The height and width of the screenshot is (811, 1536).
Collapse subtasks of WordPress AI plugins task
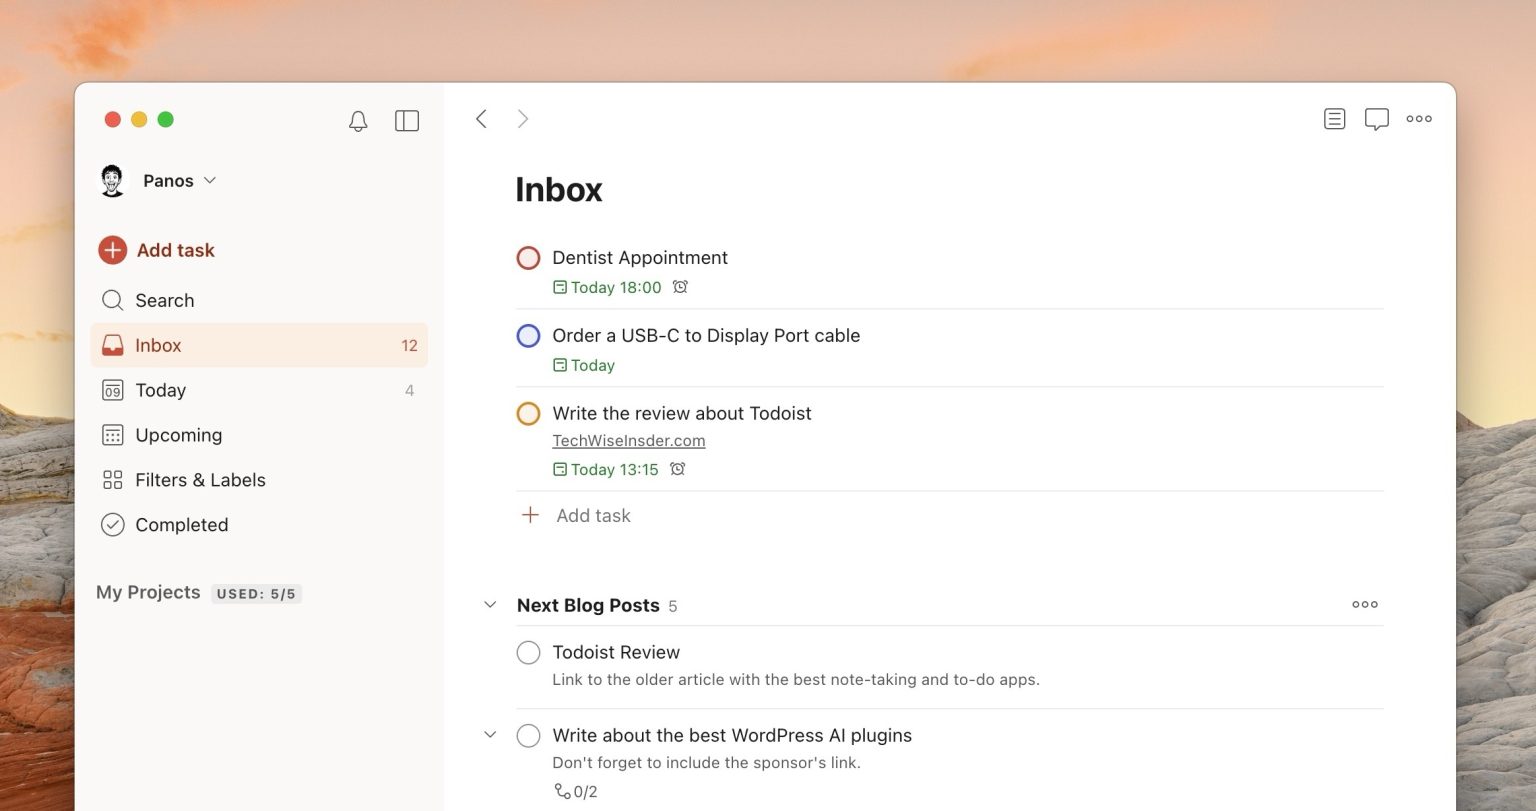coord(489,734)
